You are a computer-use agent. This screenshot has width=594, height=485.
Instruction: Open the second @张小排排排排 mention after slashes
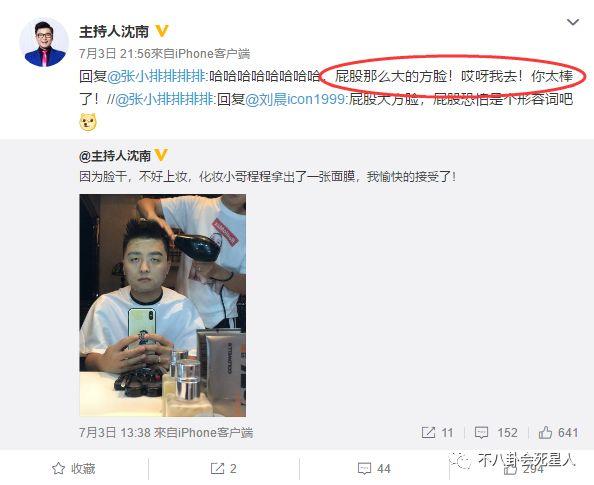(x=164, y=100)
